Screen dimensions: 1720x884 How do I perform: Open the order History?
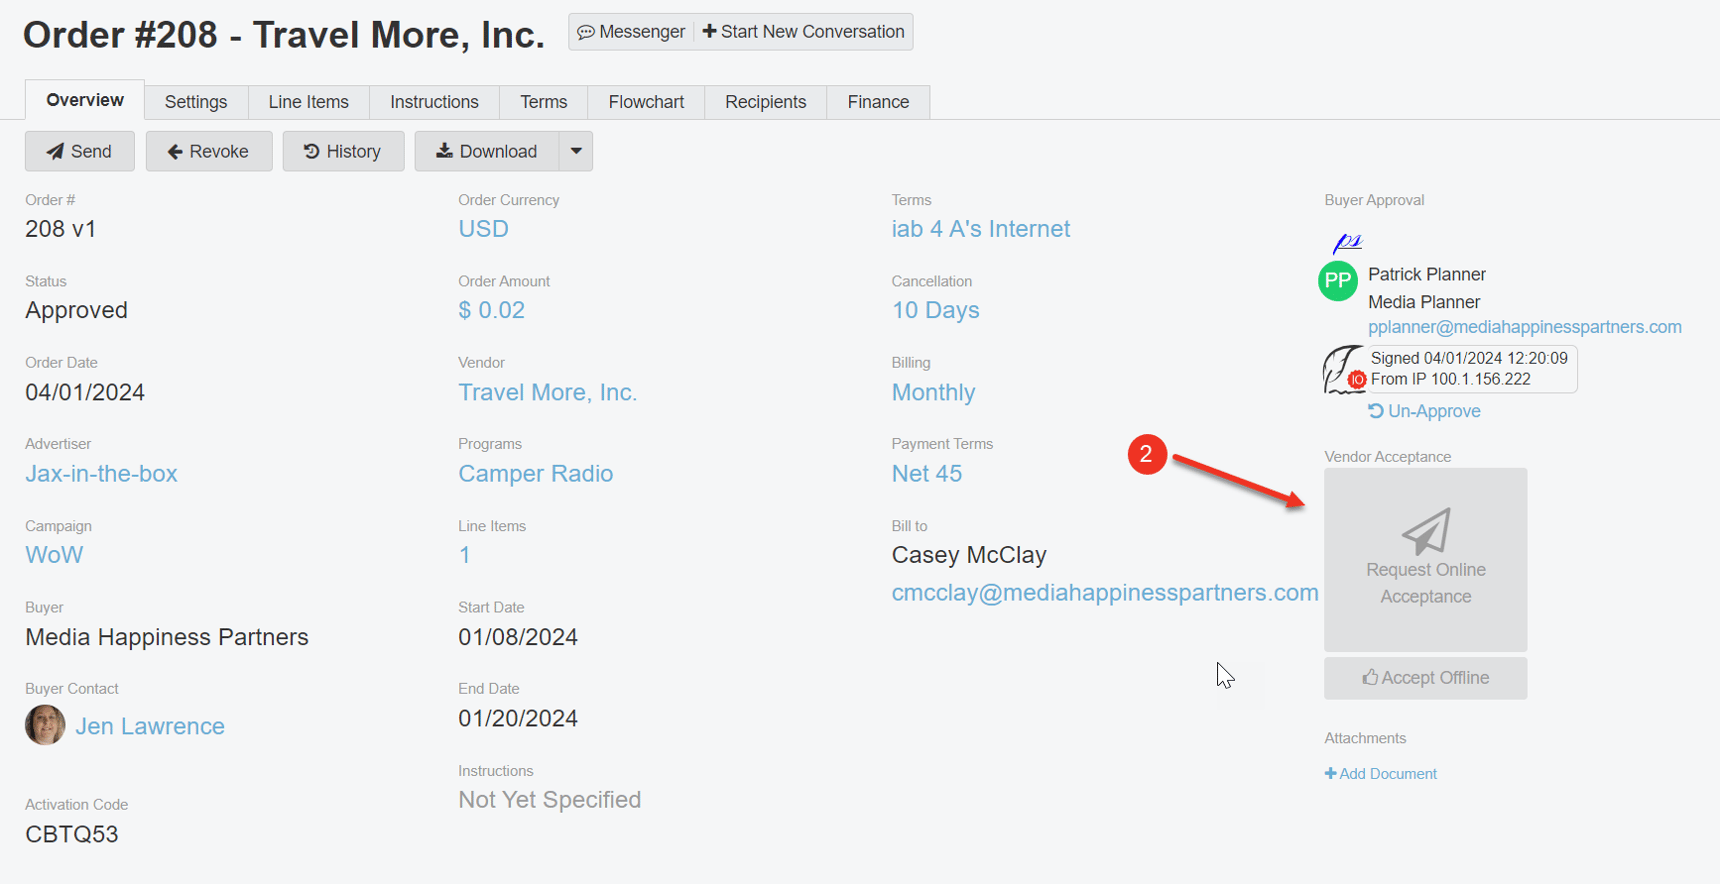coord(343,151)
